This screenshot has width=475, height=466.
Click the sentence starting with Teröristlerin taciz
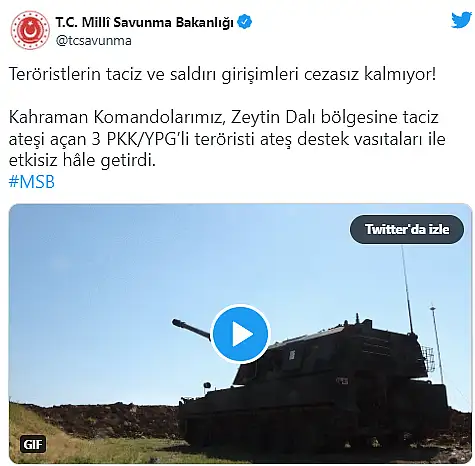pos(222,75)
